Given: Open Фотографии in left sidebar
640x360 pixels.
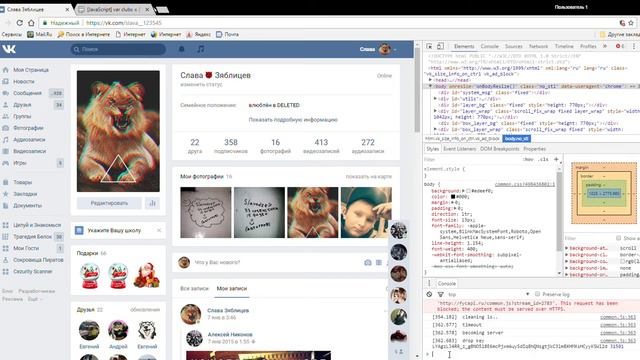Looking at the screenshot, I should click(28, 128).
